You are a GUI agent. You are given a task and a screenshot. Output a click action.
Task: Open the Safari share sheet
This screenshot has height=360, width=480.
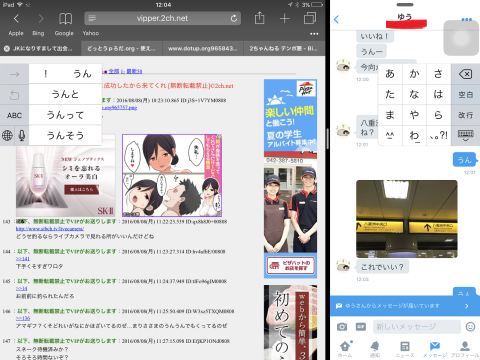259,18
